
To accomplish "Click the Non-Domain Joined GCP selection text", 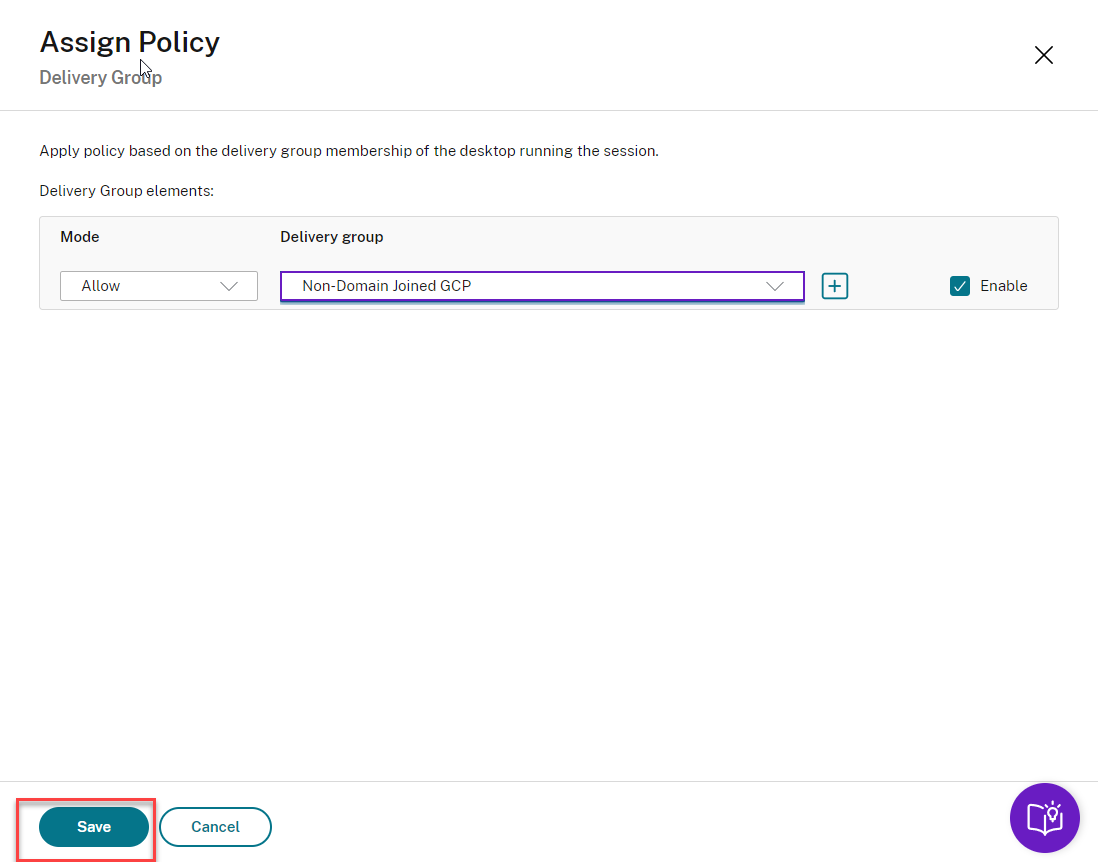I will [x=386, y=286].
